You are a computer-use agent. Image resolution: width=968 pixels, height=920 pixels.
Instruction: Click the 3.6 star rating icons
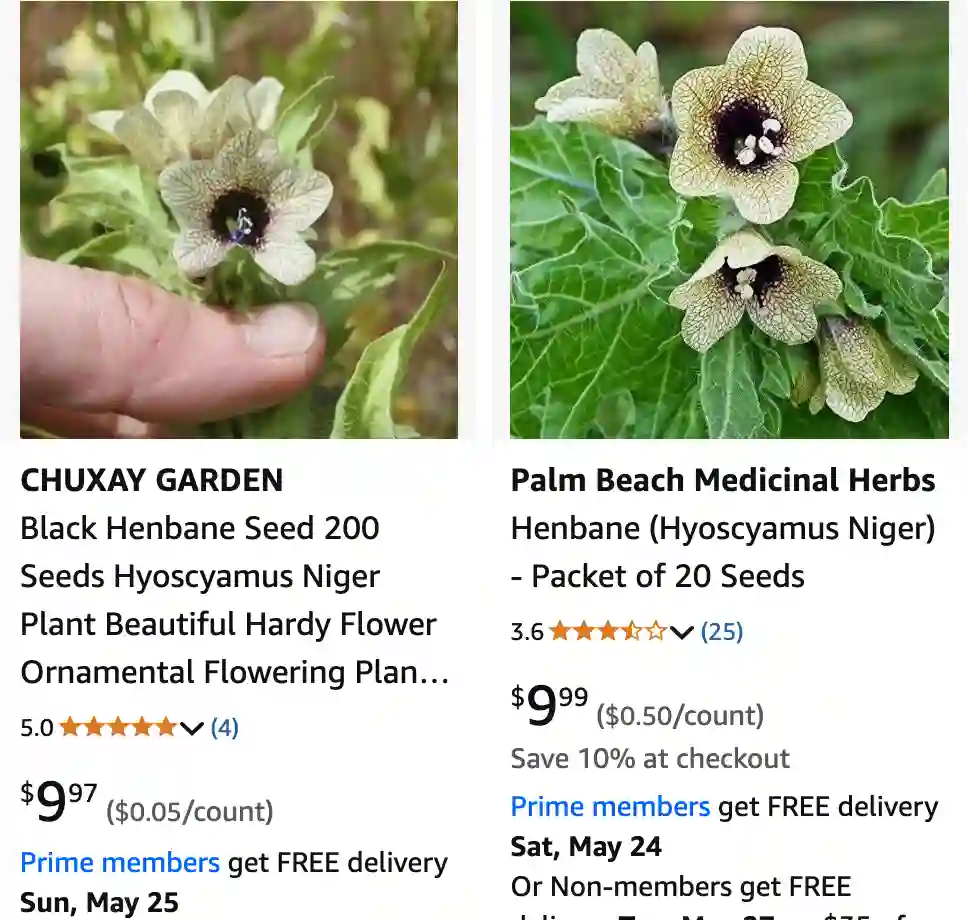pyautogui.click(x=607, y=631)
